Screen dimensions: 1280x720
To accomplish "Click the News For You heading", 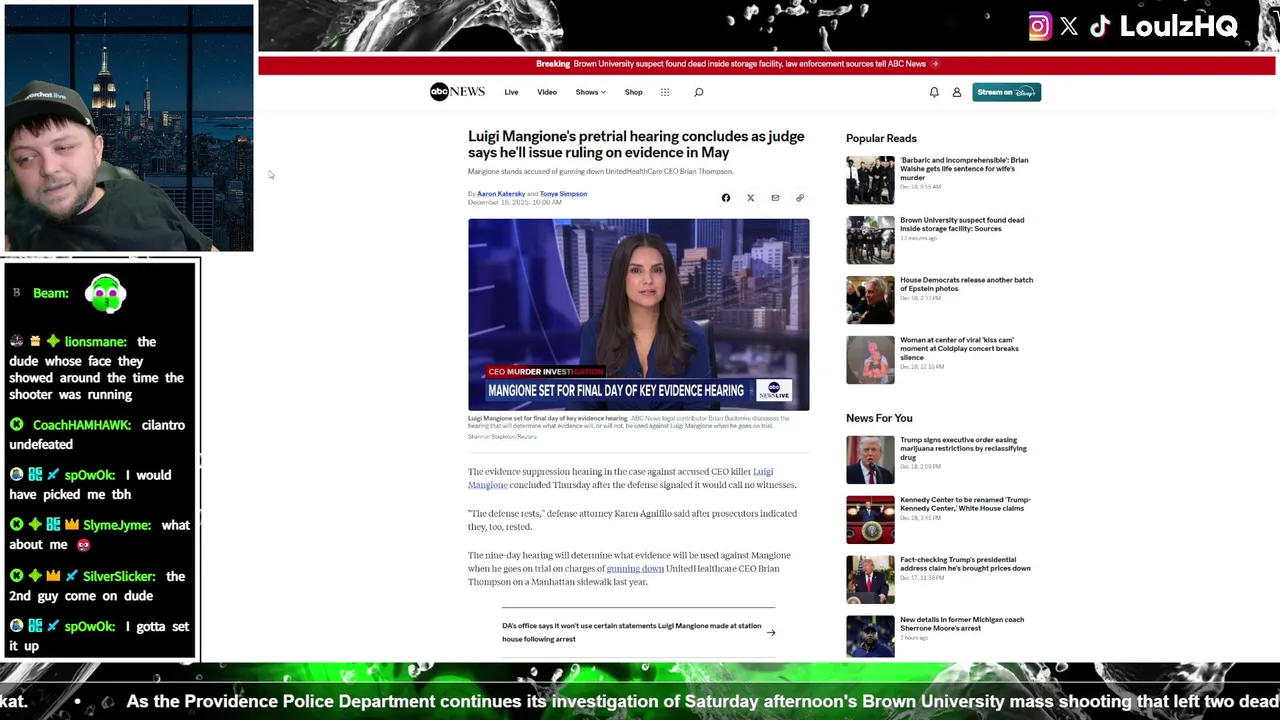I will [x=879, y=418].
